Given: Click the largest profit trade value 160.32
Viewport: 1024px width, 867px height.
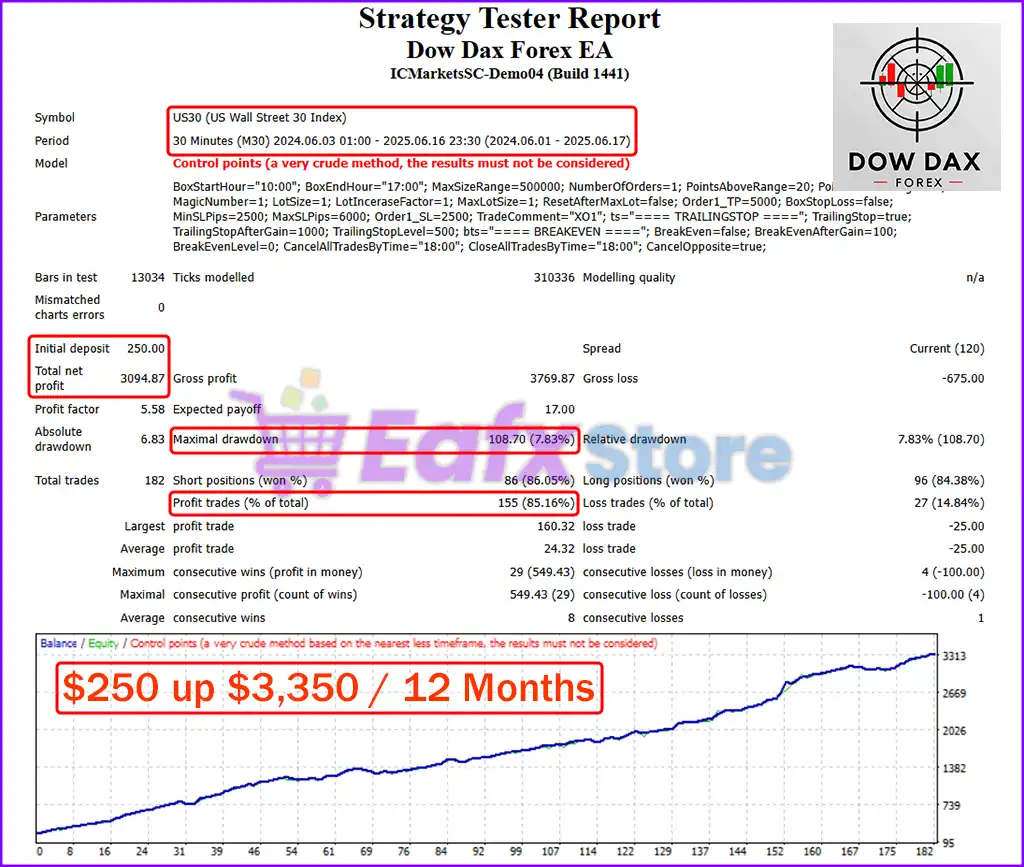Looking at the screenshot, I should tap(556, 526).
